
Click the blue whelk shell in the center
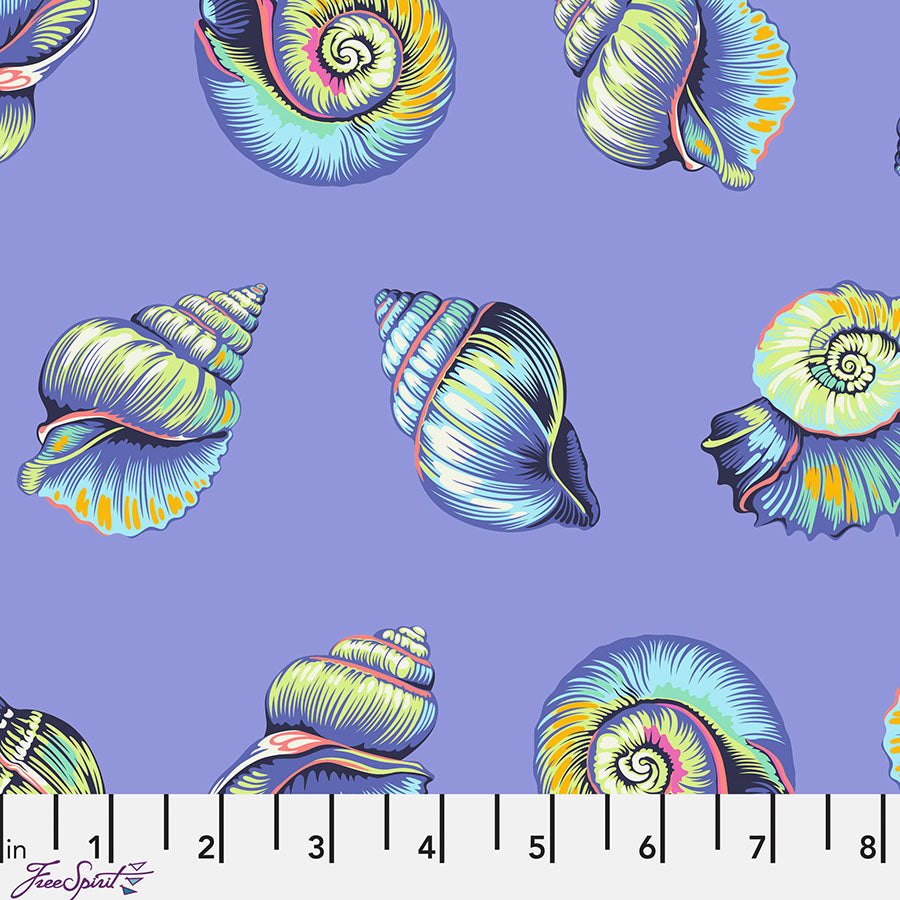485,405
